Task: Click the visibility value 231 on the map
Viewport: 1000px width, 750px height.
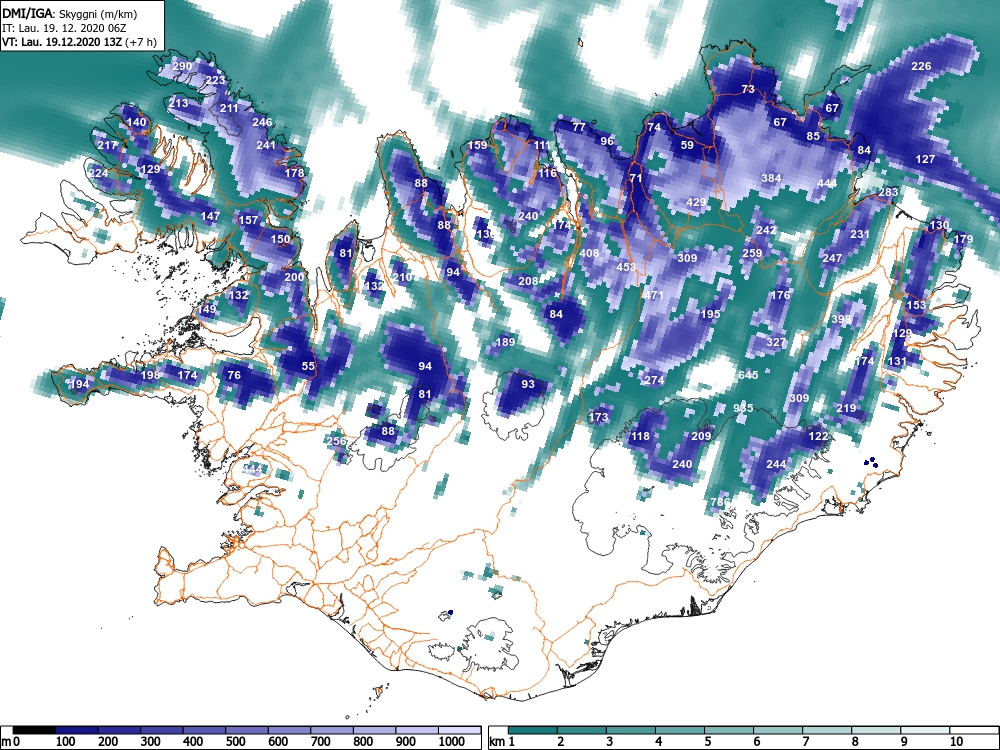Action: (860, 234)
